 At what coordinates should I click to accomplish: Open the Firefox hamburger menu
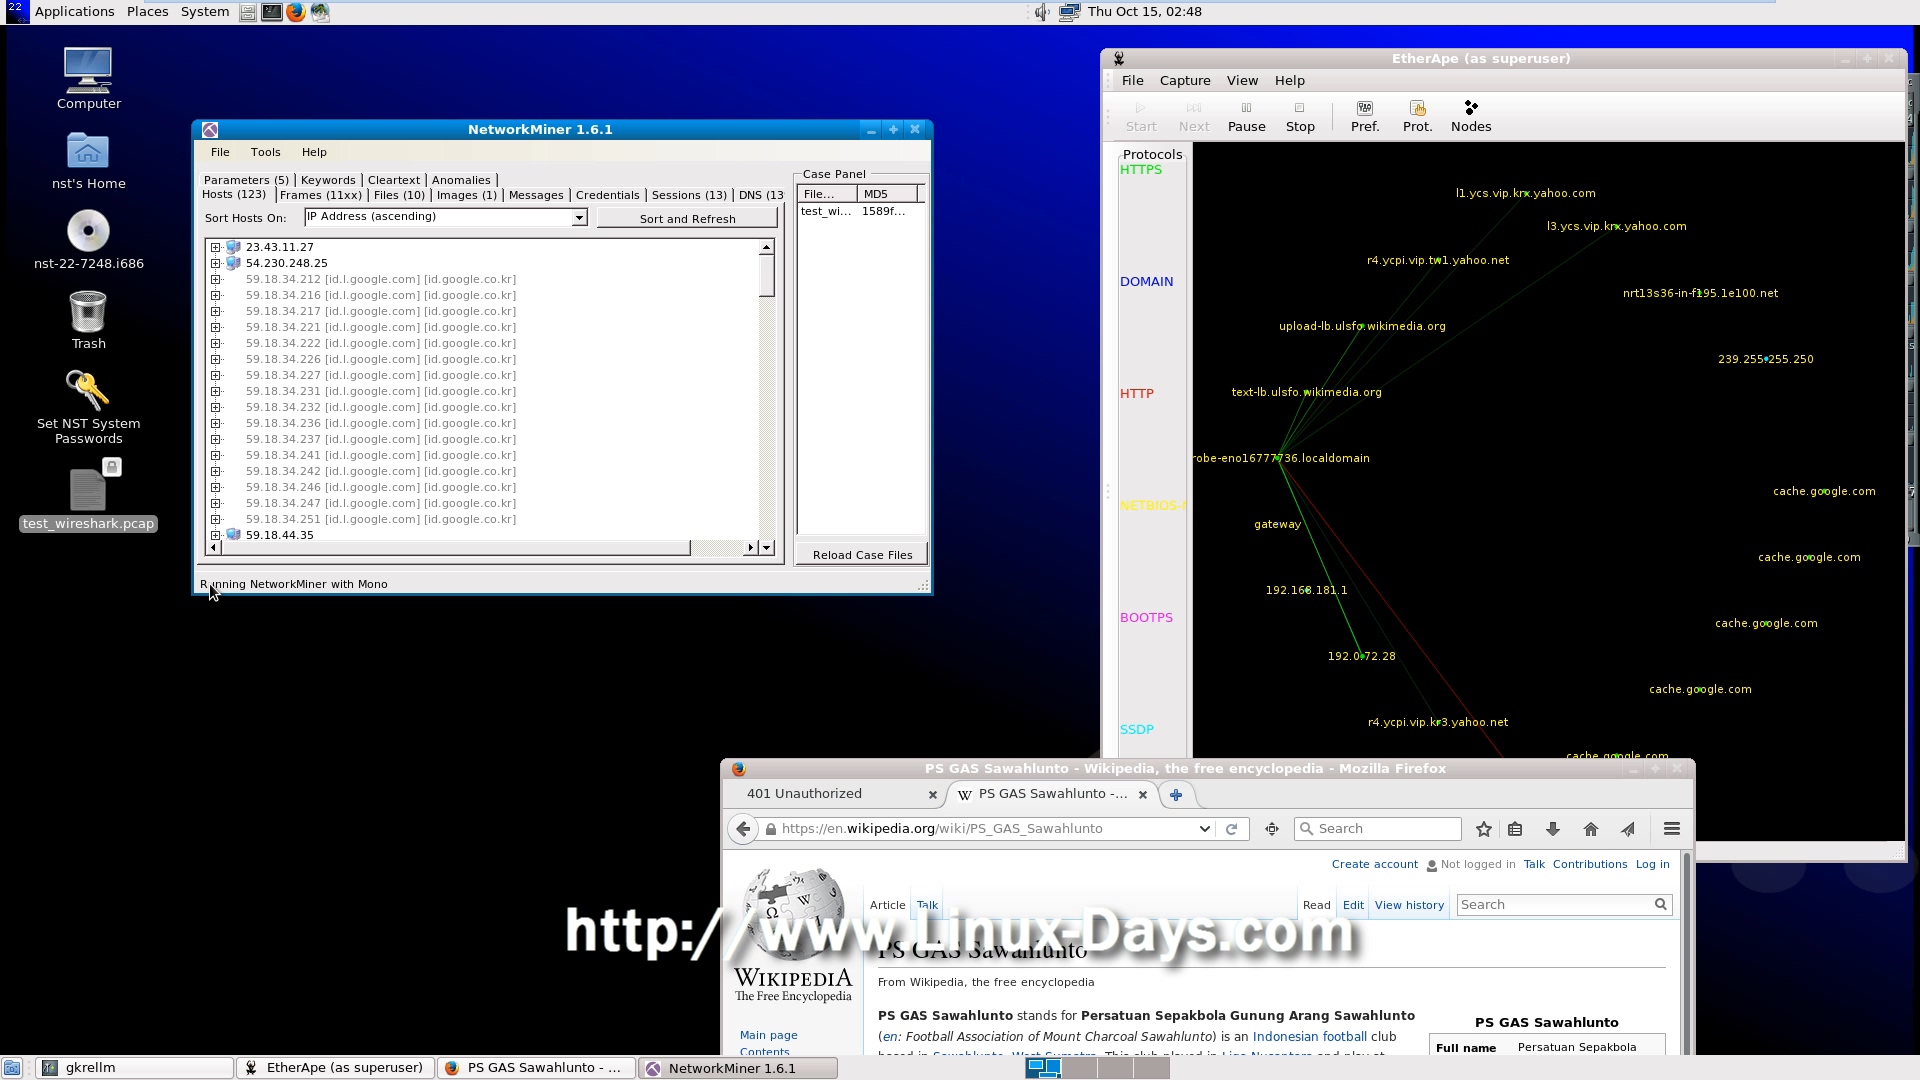pos(1671,829)
